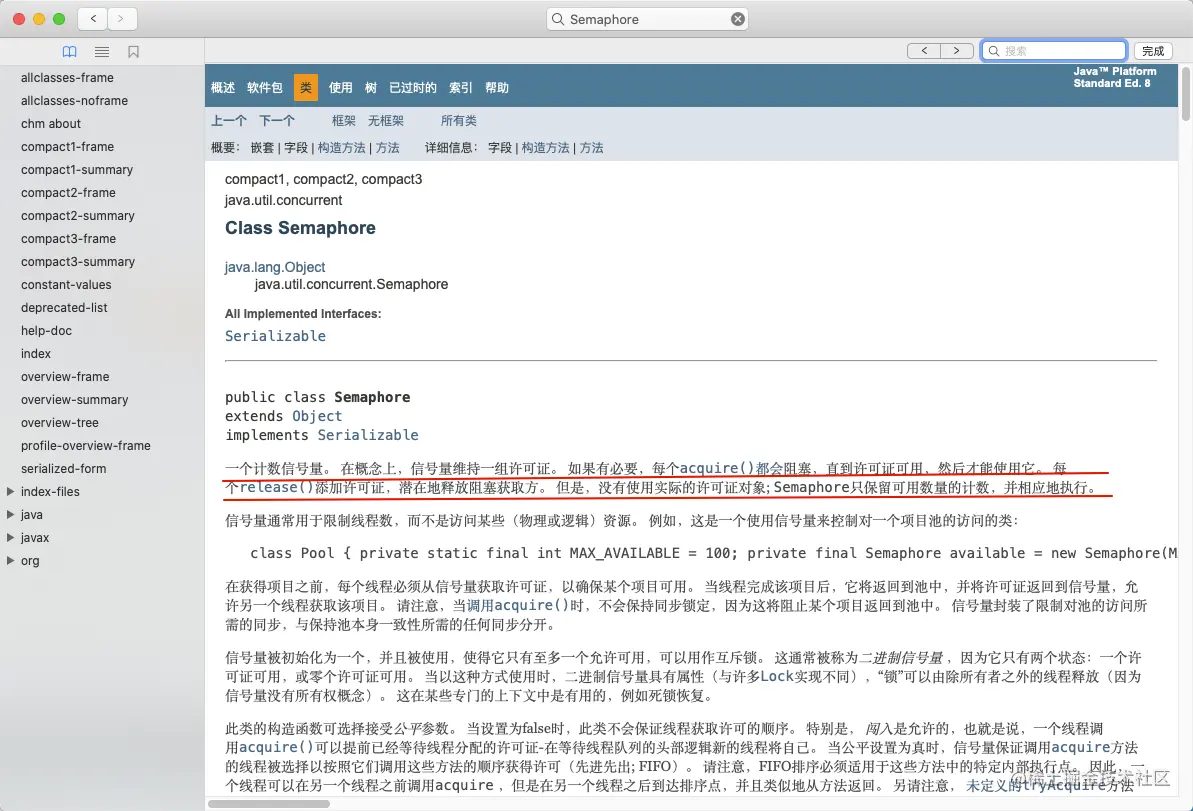Screen dimensions: 1193x811
Task: Select compact3-summary in sidebar
Action: [78, 261]
